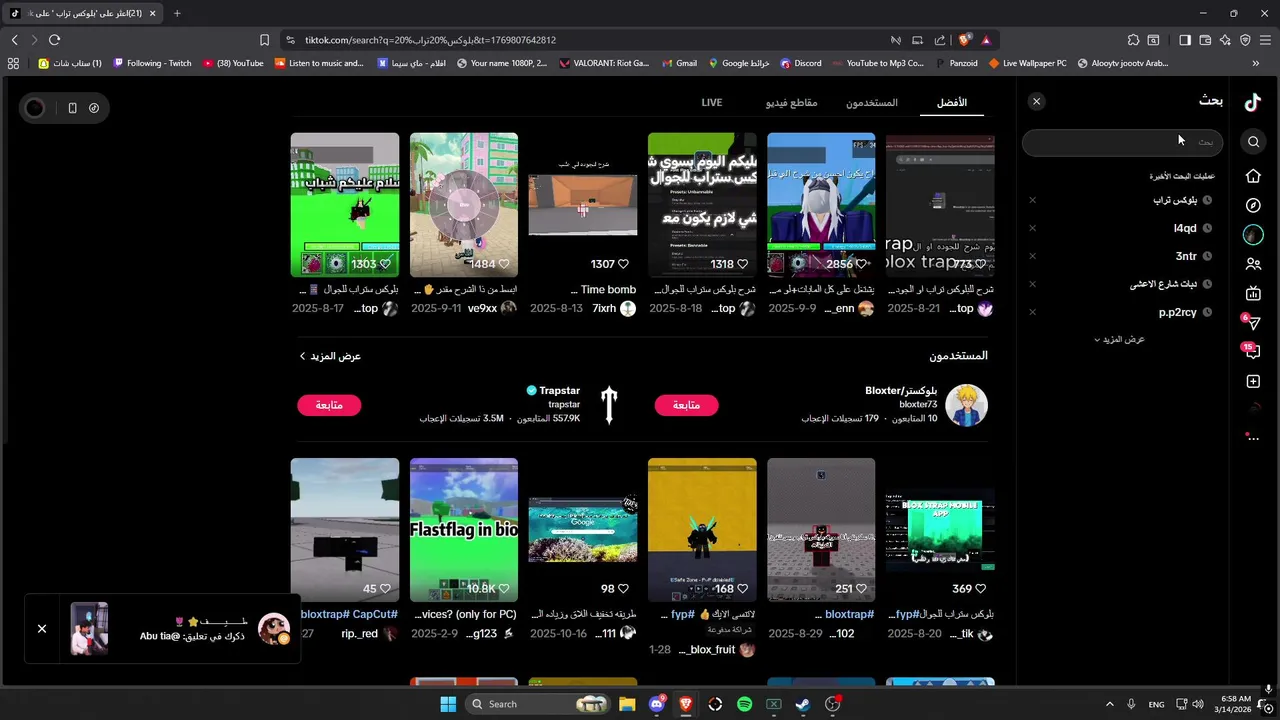
Task: Open the More three-dots sidebar icon
Action: (1253, 437)
